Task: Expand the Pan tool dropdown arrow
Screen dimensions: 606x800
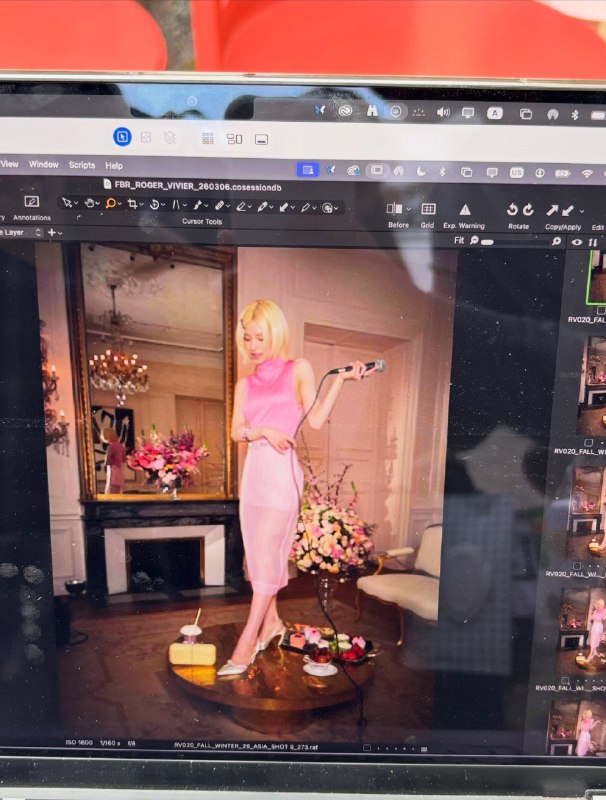Action: [97, 204]
